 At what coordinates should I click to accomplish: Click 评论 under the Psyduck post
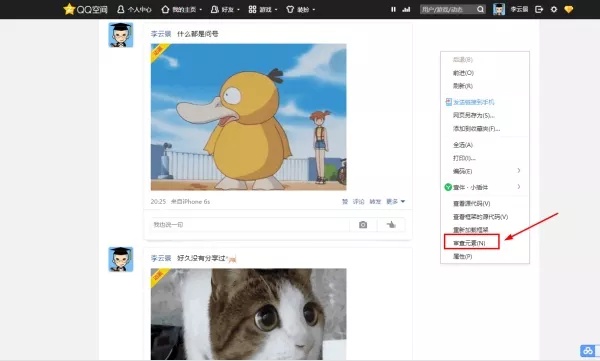pyautogui.click(x=359, y=202)
